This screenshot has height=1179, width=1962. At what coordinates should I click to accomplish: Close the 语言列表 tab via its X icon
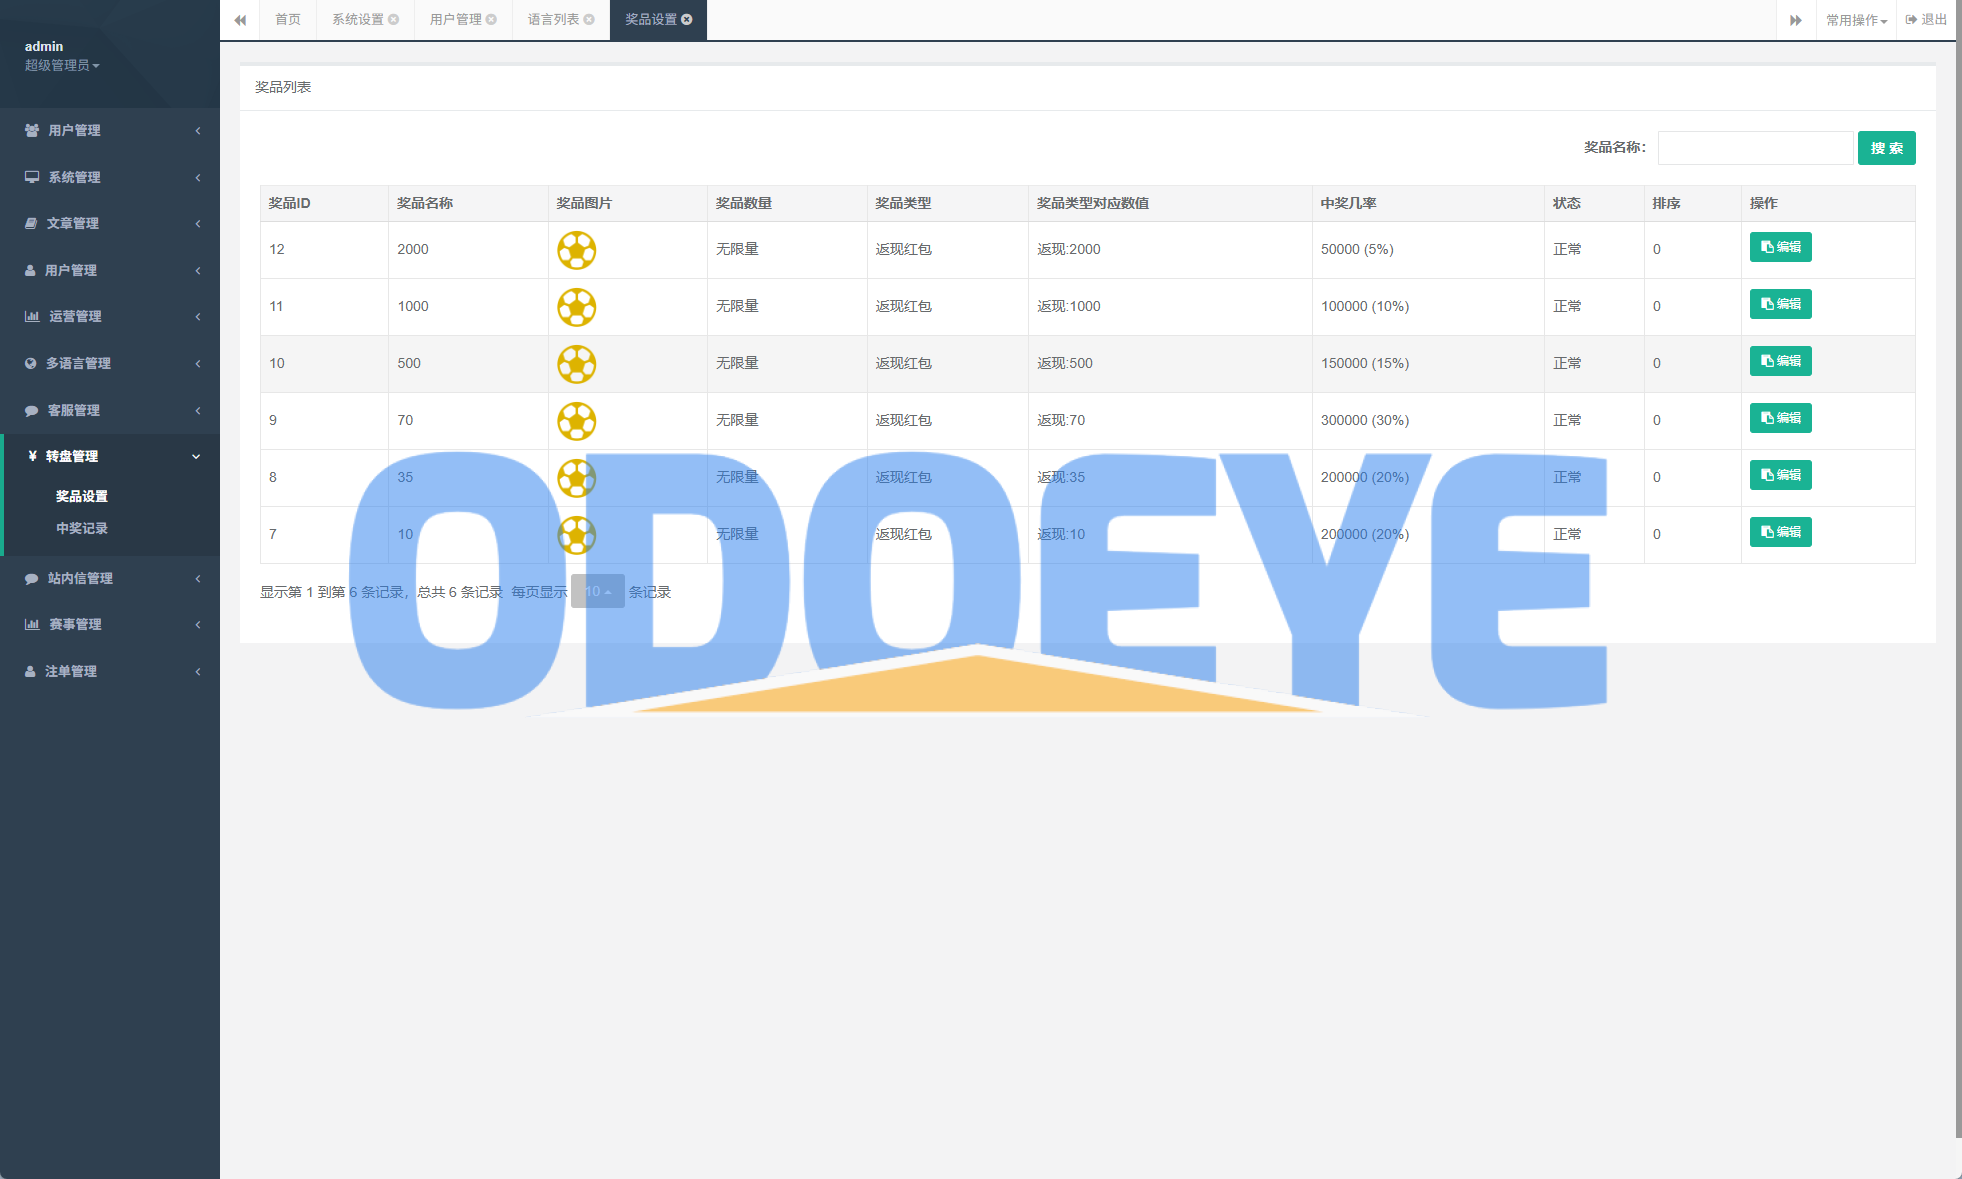tap(589, 20)
